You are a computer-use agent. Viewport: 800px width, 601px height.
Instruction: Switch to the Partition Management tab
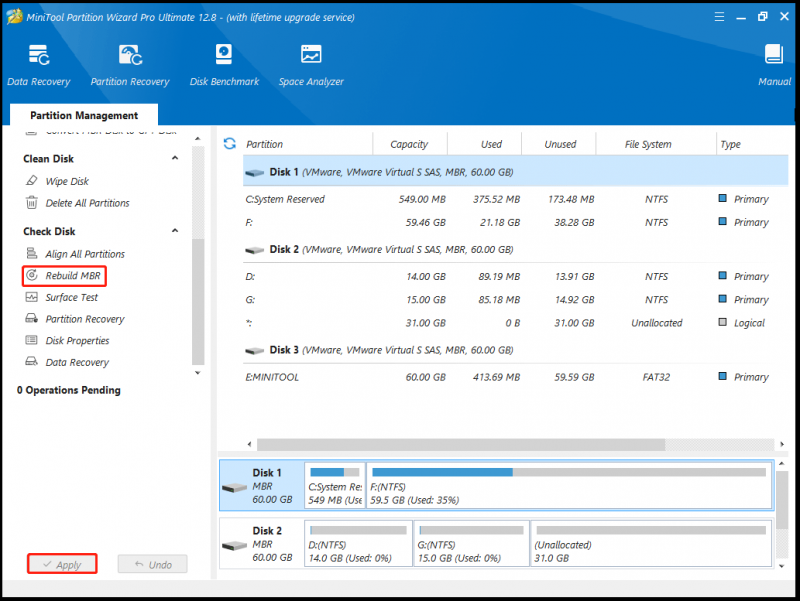coord(84,115)
